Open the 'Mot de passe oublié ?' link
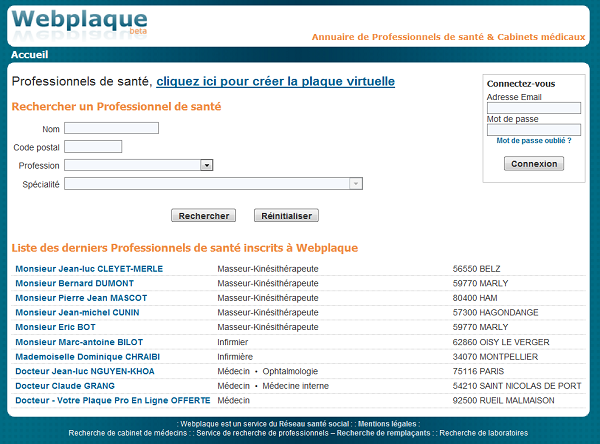 click(x=534, y=141)
